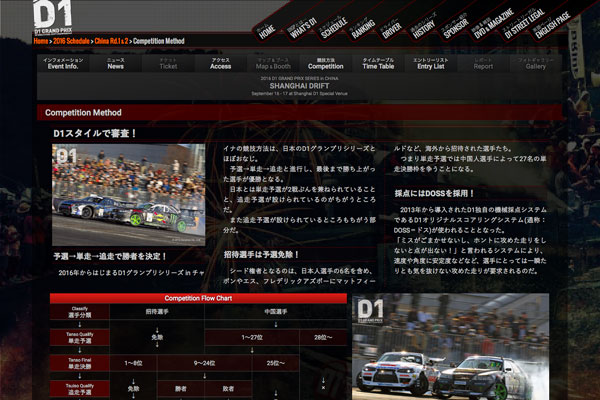Image resolution: width=600 pixels, height=400 pixels.
Task: Switch to the Event Info. tab
Action: pyautogui.click(x=63, y=64)
